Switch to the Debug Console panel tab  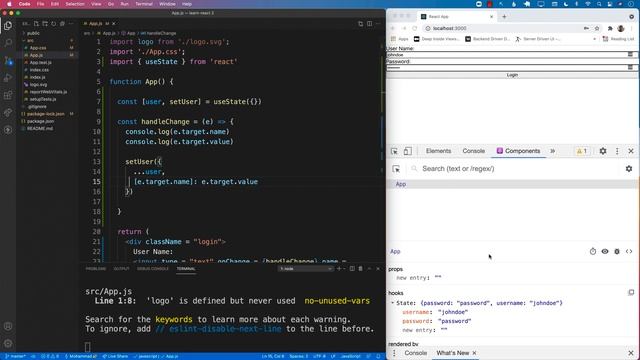pos(153,269)
